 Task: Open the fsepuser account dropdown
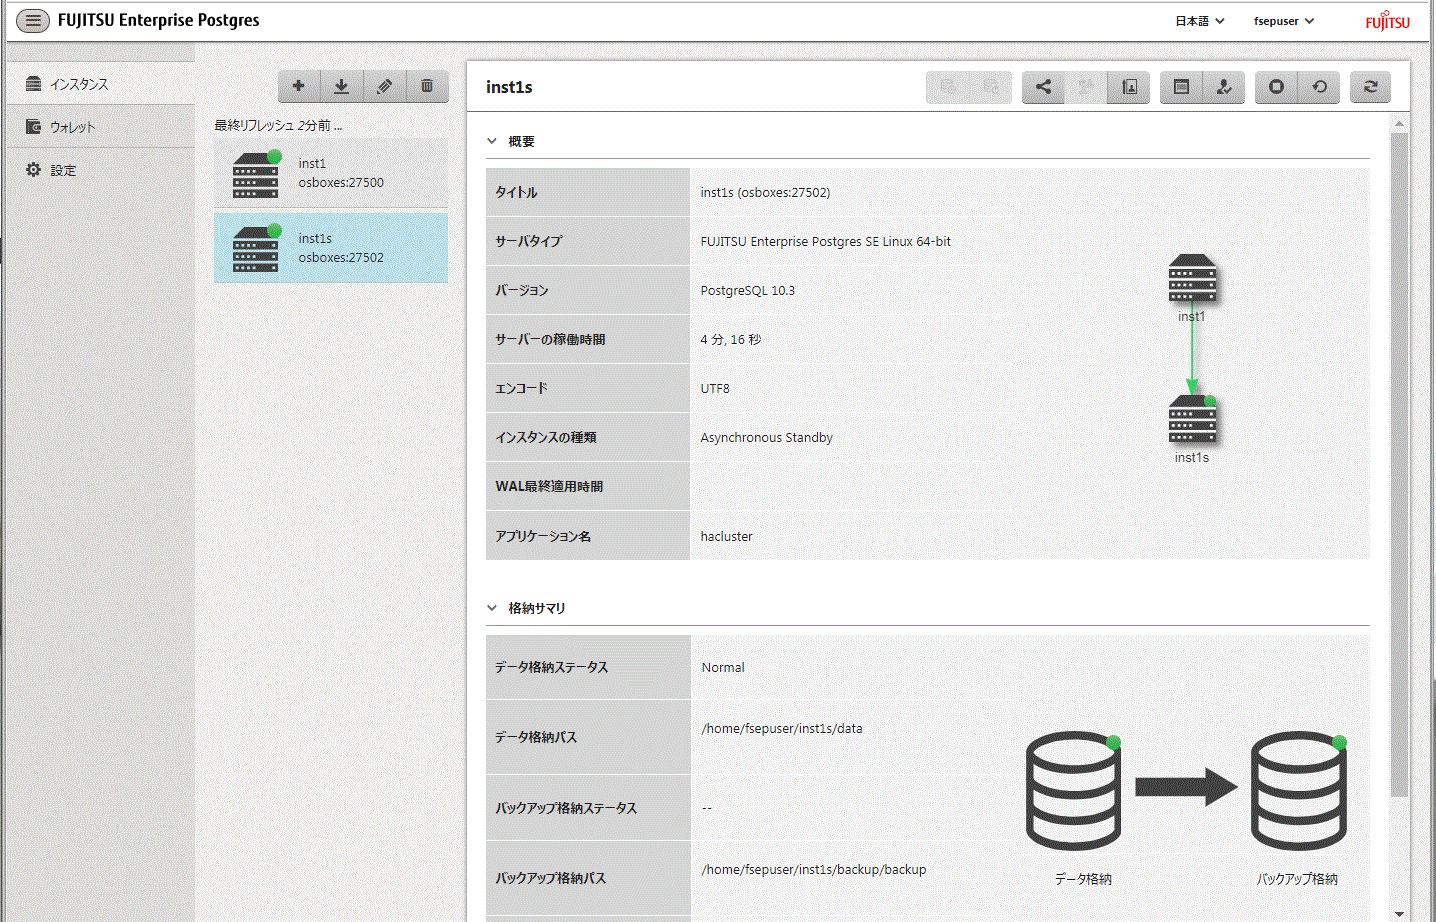coord(1284,21)
